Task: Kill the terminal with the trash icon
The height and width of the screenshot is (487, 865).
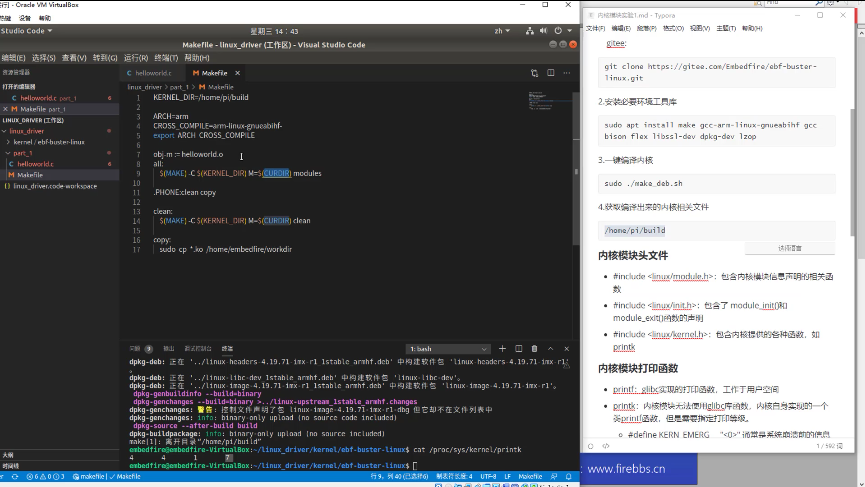Action: pyautogui.click(x=534, y=349)
